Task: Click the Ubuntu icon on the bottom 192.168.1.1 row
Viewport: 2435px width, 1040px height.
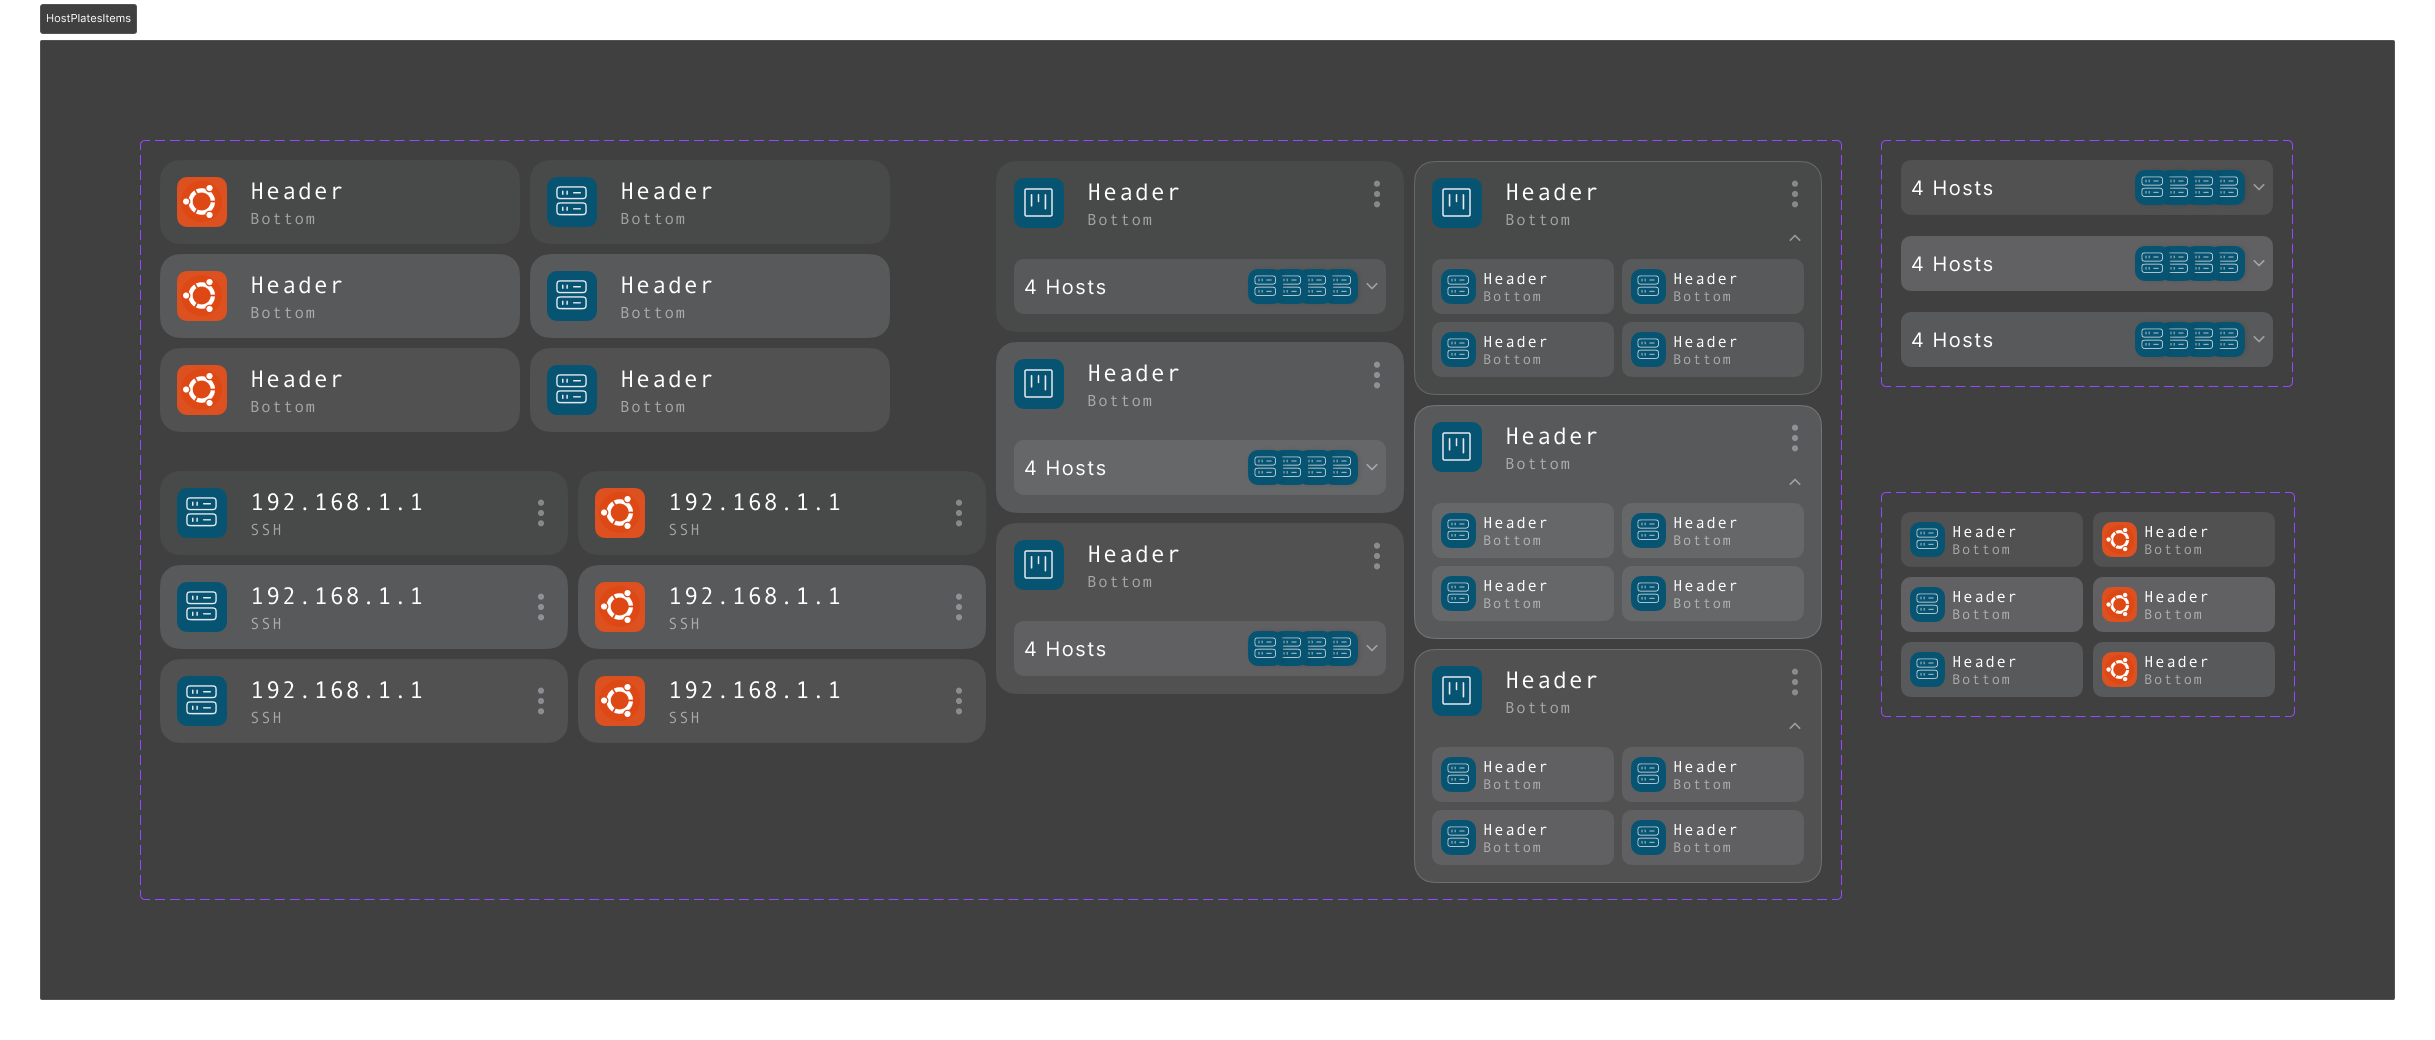Action: point(620,701)
